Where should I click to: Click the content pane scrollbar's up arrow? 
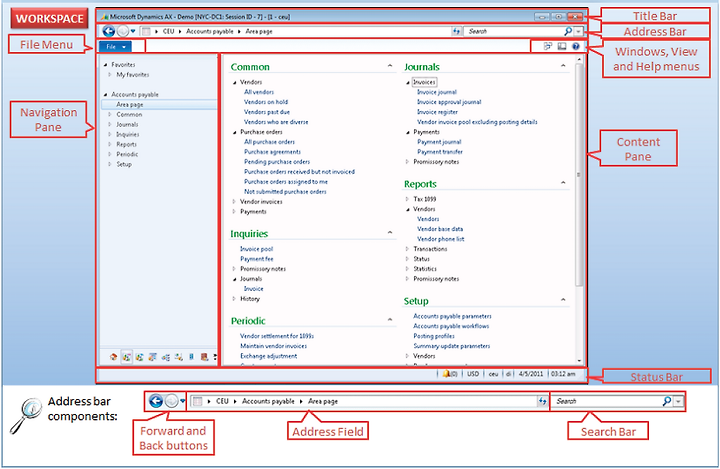(579, 59)
